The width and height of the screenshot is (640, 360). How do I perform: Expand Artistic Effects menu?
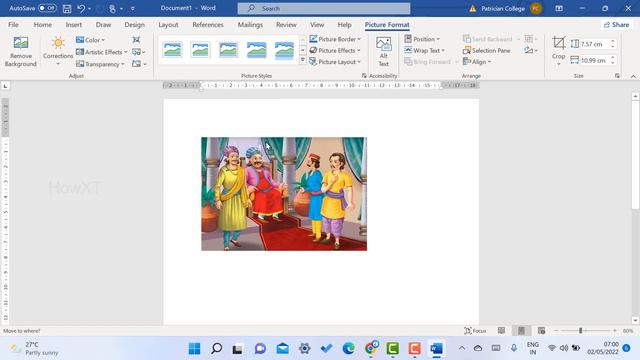pos(102,52)
